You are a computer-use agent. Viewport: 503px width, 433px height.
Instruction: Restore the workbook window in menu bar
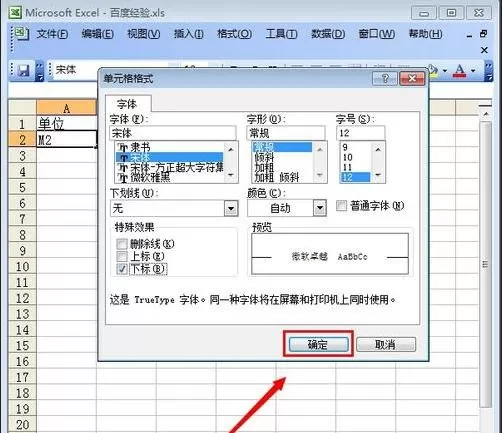pos(484,34)
